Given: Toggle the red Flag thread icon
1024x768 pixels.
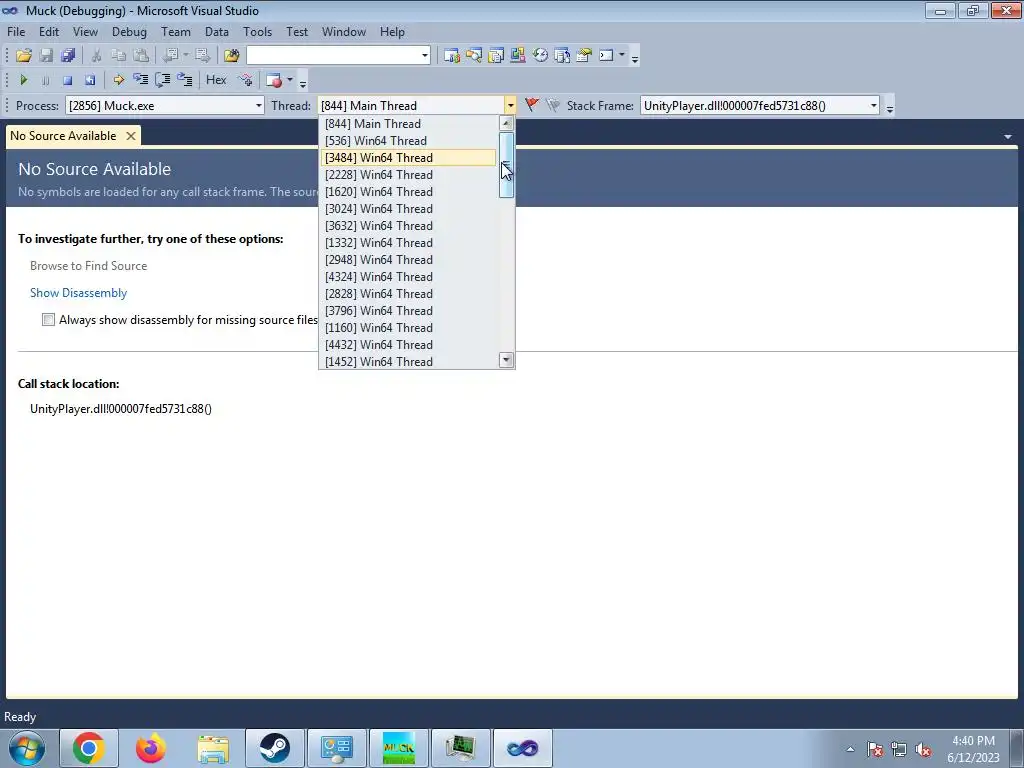Looking at the screenshot, I should (x=532, y=105).
